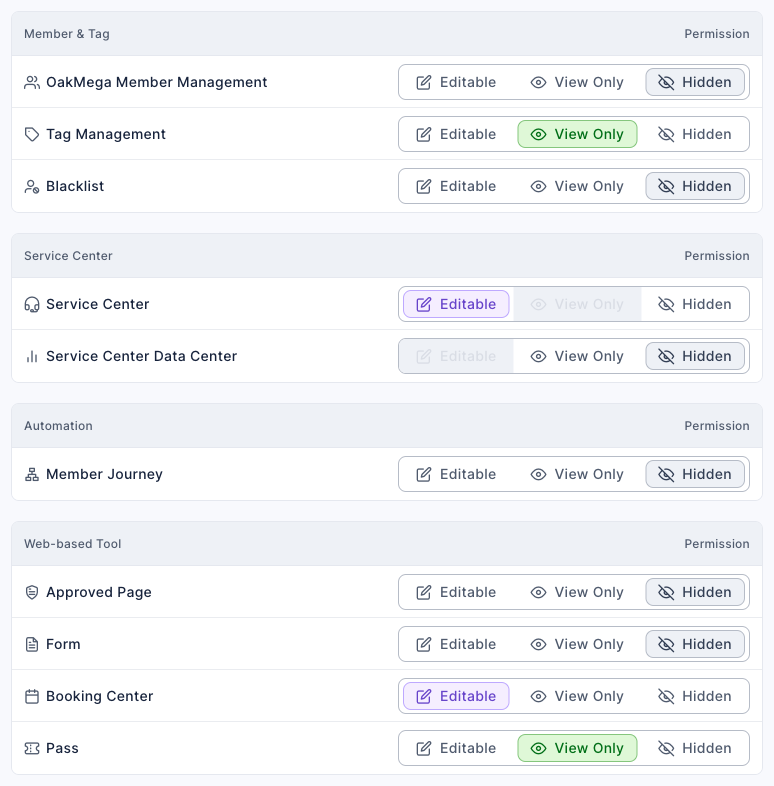Viewport: 774px width, 786px height.
Task: Set OakMega Member Management to Editable
Action: tap(456, 82)
